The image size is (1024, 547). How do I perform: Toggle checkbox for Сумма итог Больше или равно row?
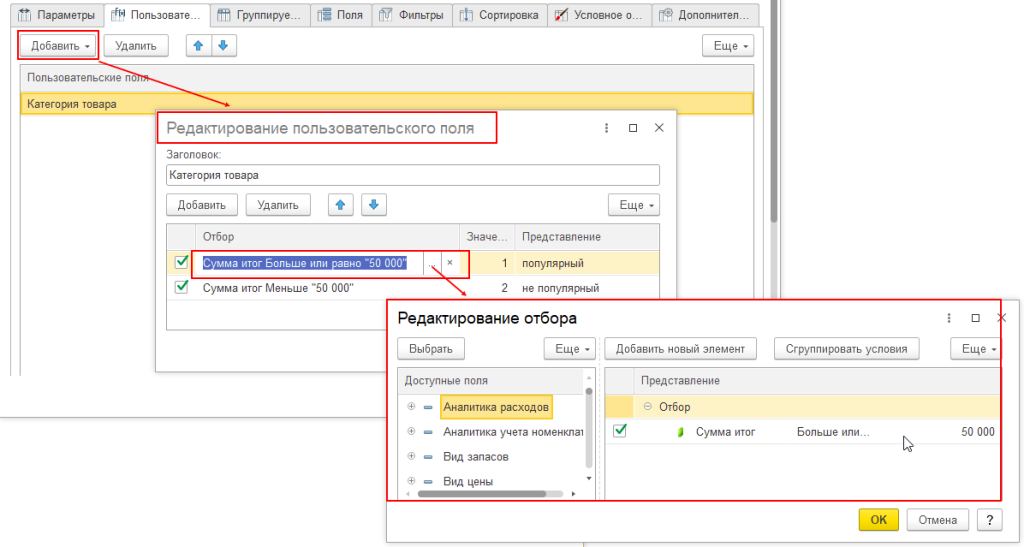coord(182,262)
